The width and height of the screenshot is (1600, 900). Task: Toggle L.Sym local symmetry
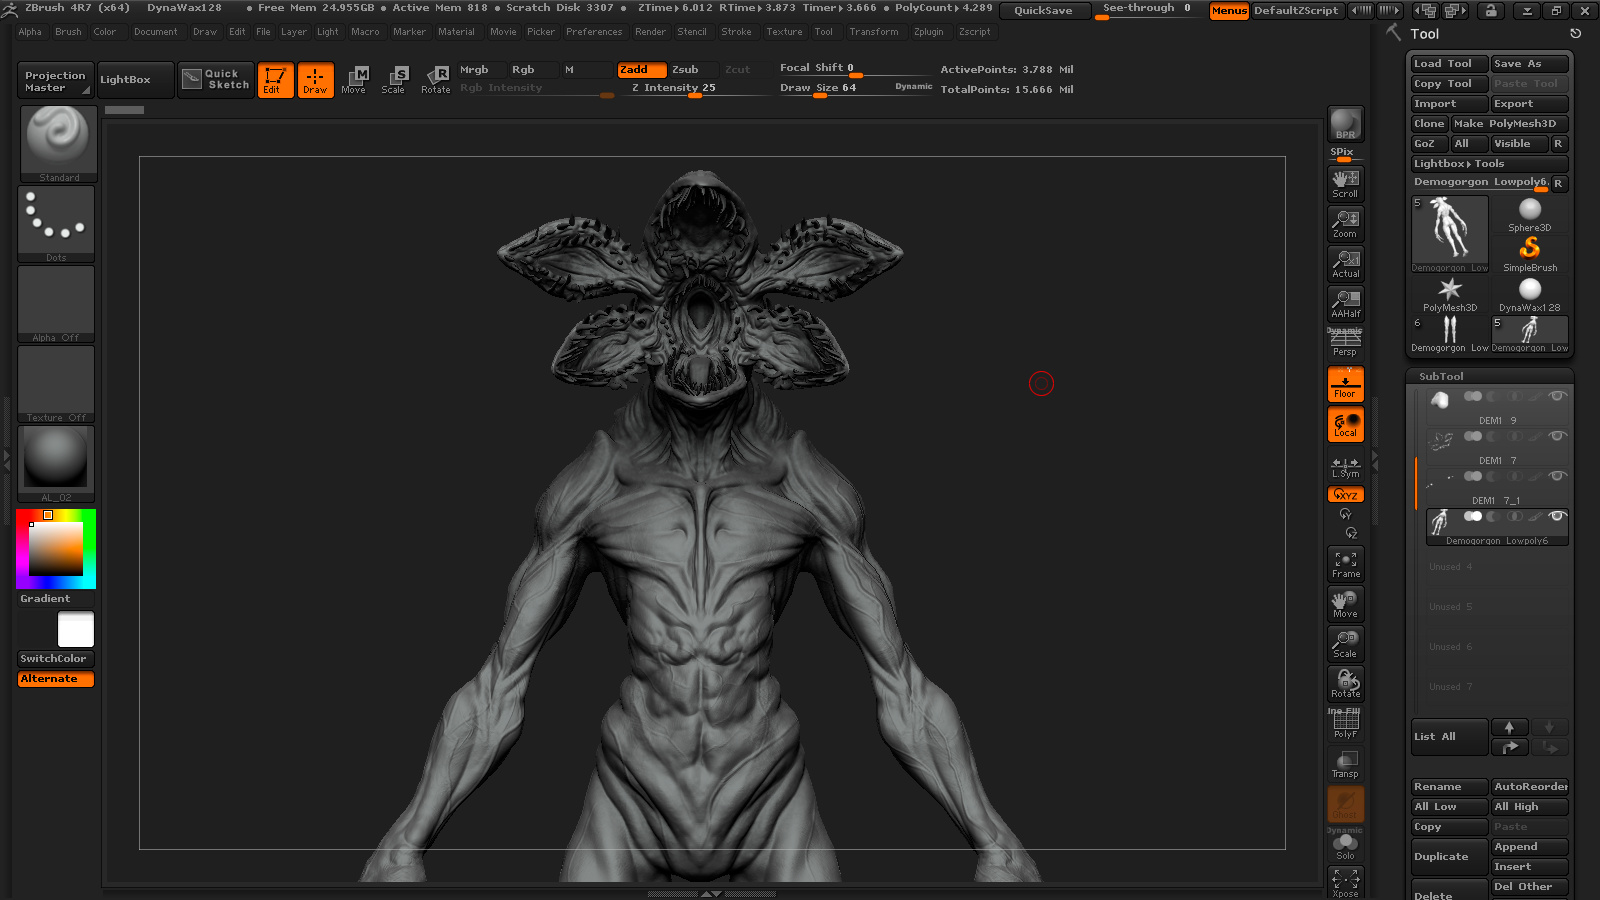(x=1345, y=467)
